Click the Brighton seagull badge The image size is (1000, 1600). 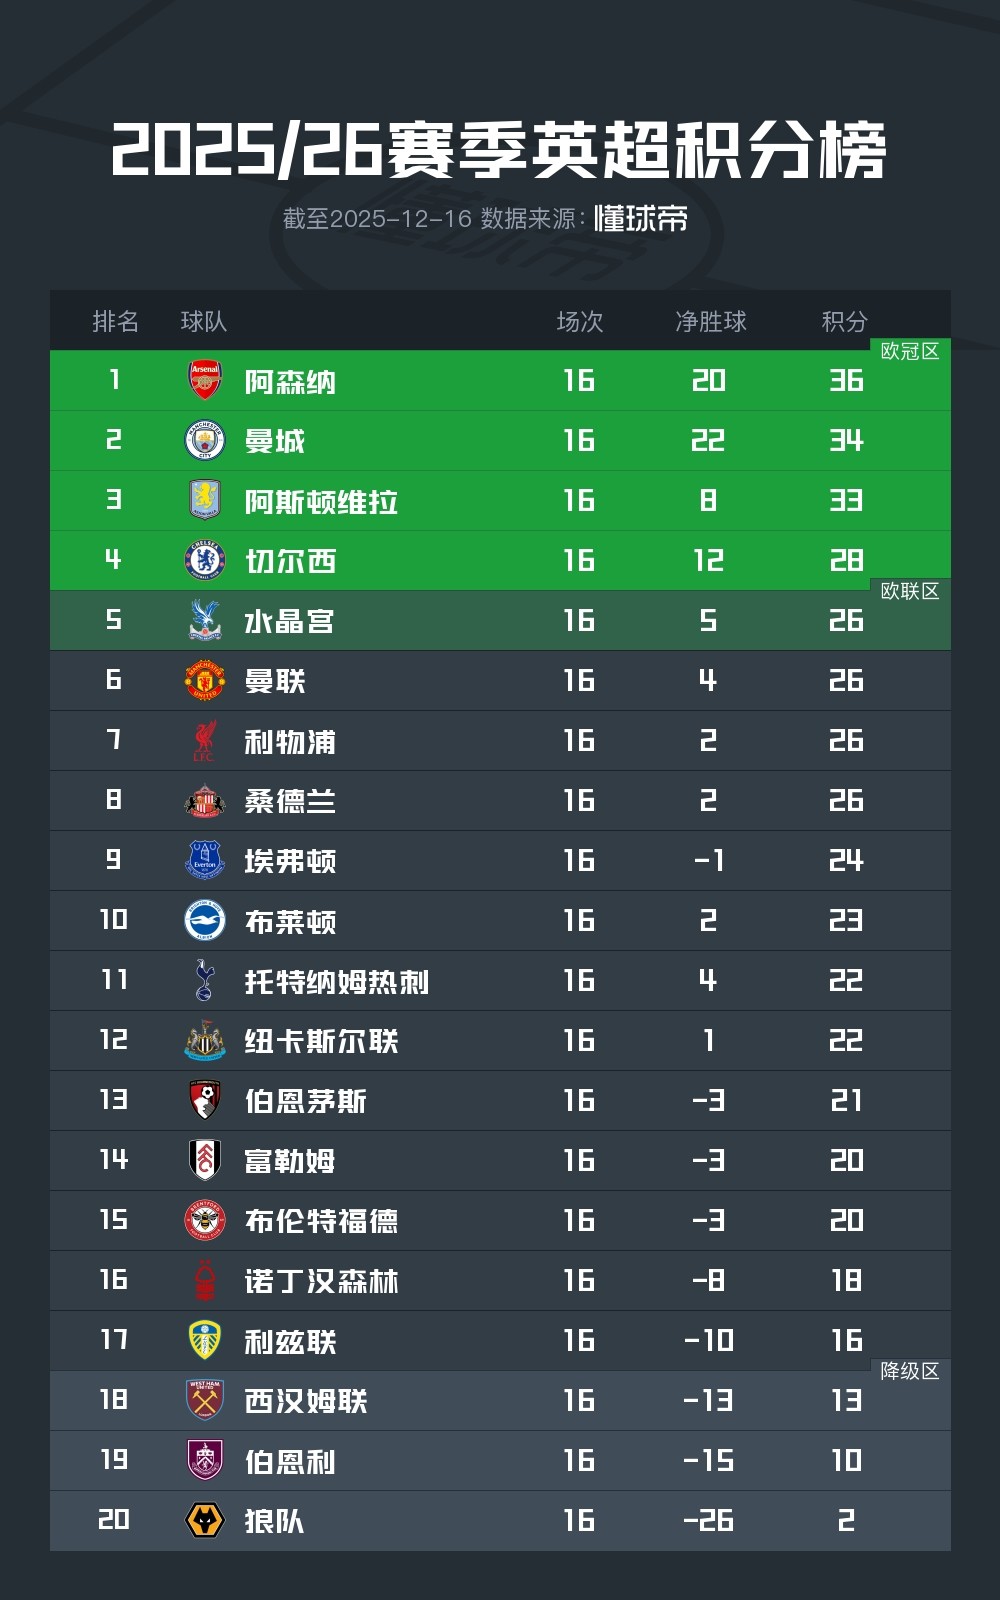pos(205,920)
